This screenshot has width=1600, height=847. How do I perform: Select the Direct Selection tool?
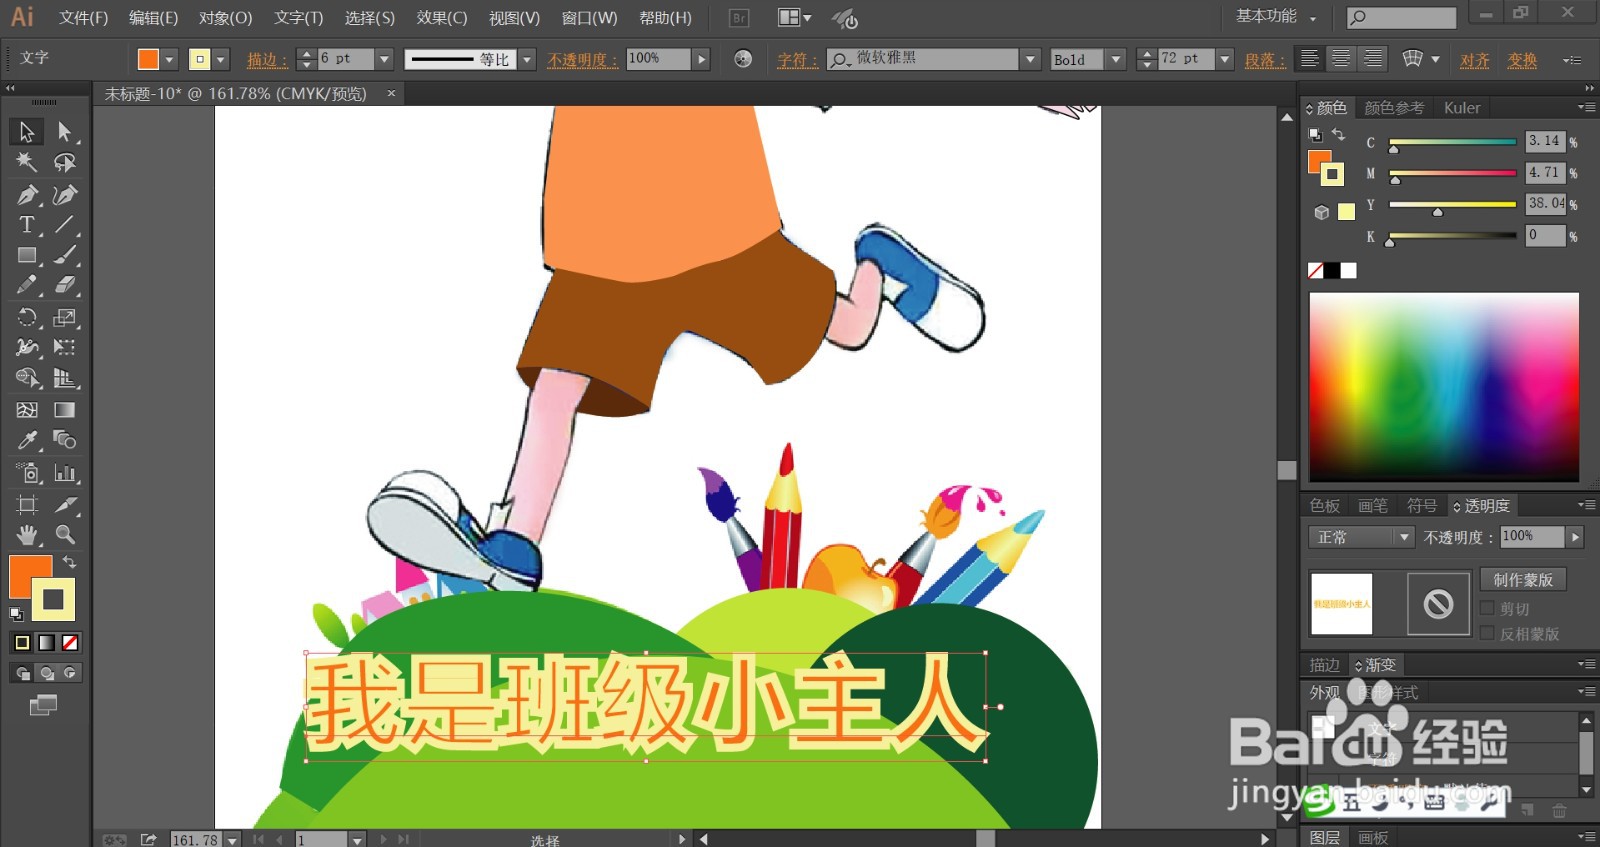pos(64,131)
